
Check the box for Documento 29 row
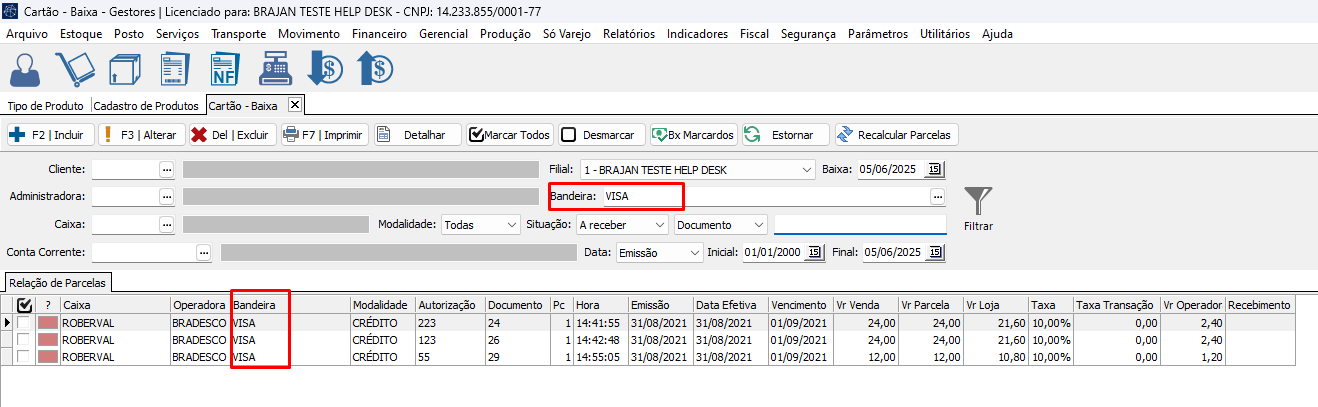coord(24,357)
